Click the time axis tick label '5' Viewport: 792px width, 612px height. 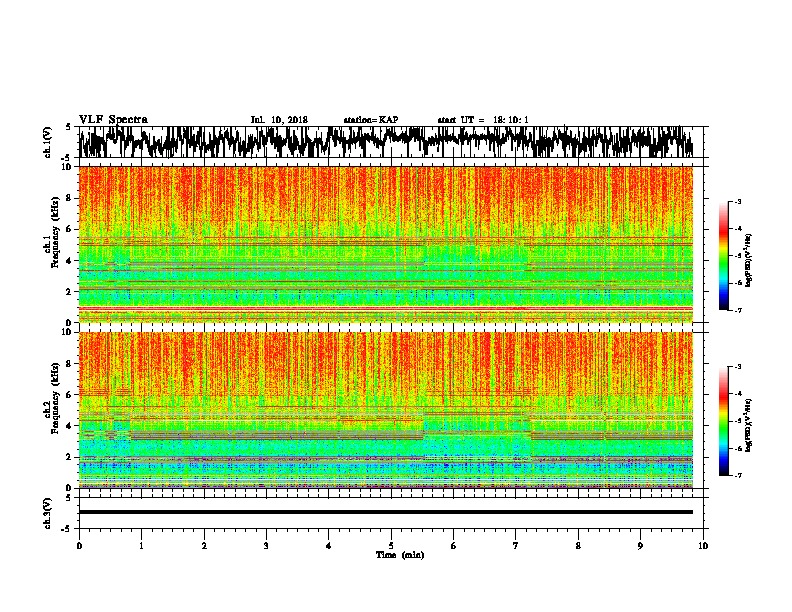click(391, 546)
